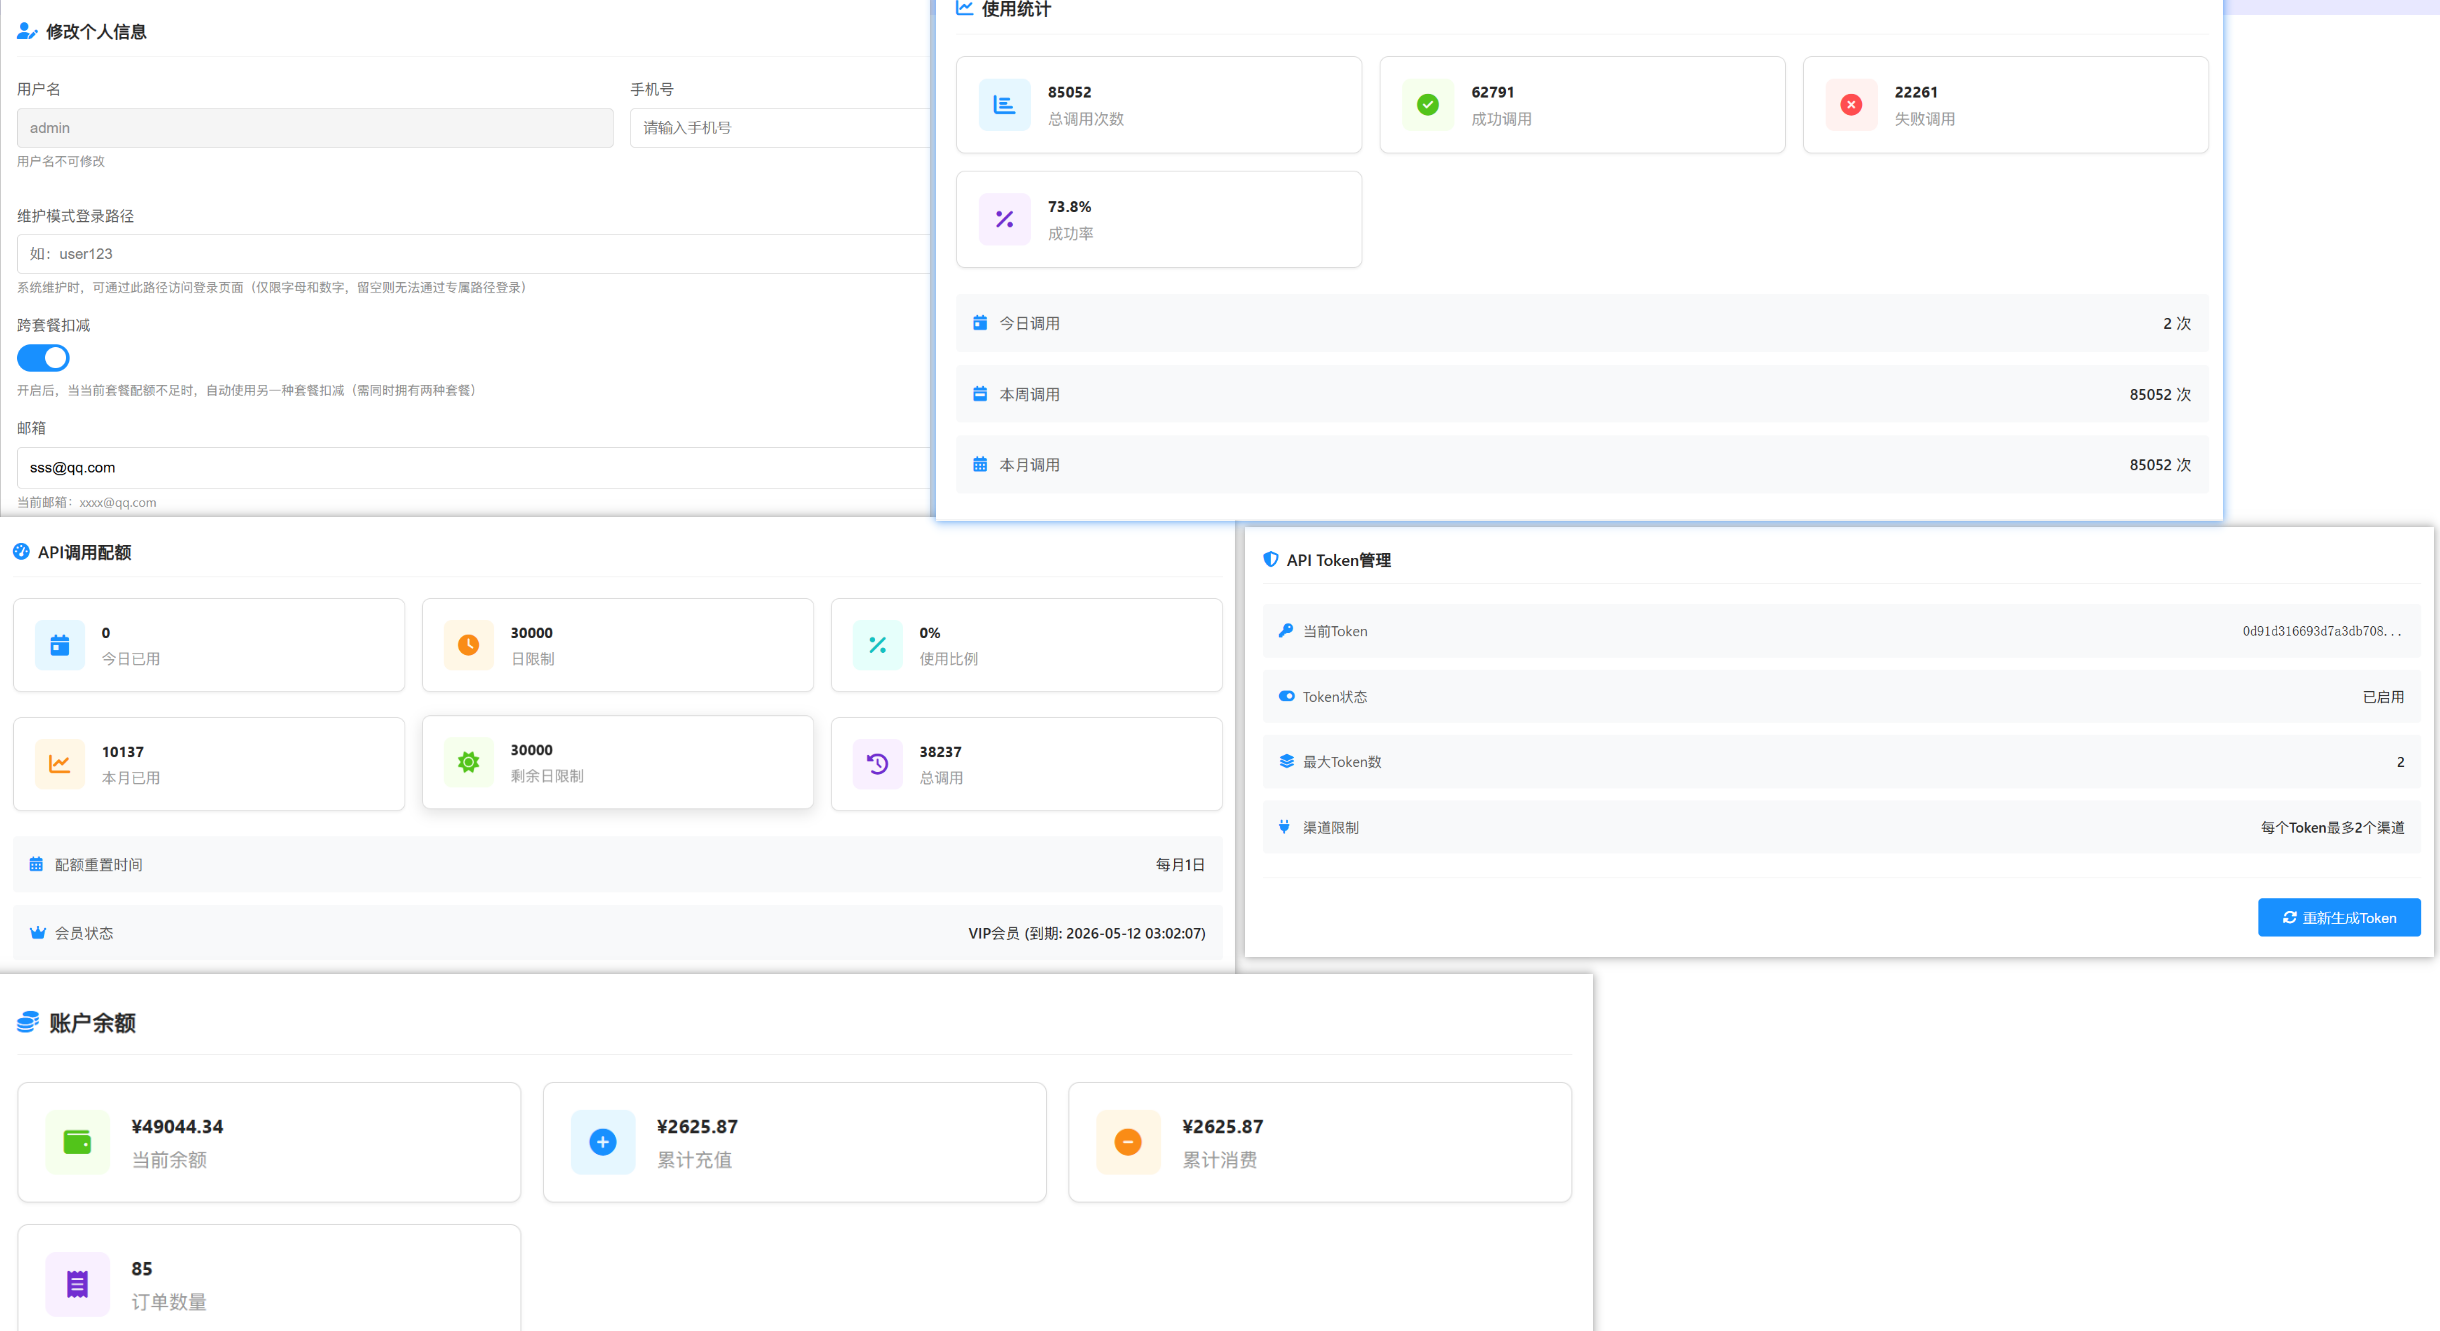Click the plug icon beside 渠道限制
This screenshot has height=1331, width=2440.
point(1284,827)
